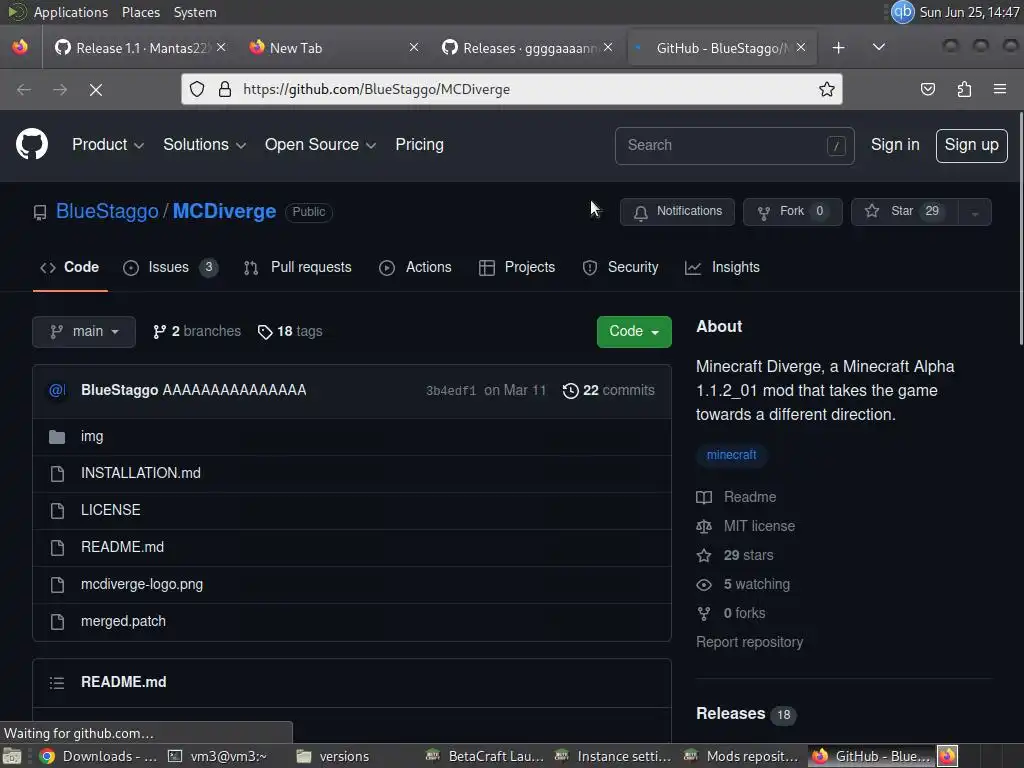Open the Firefox hamburger application menu
The image size is (1024, 768).
(999, 89)
